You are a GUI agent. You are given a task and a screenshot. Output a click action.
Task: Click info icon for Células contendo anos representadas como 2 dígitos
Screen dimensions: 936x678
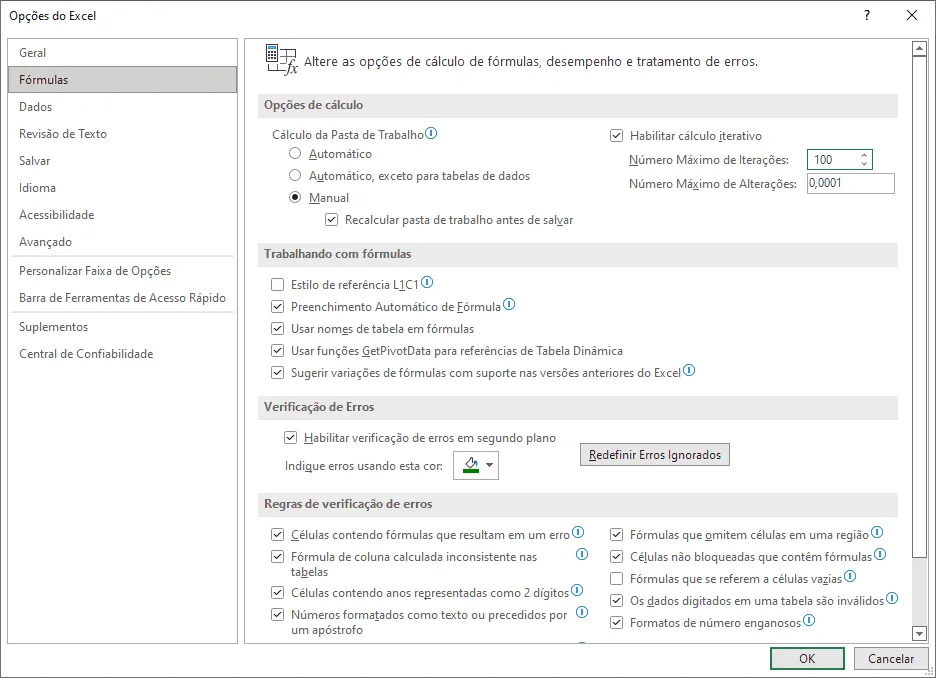click(x=577, y=590)
